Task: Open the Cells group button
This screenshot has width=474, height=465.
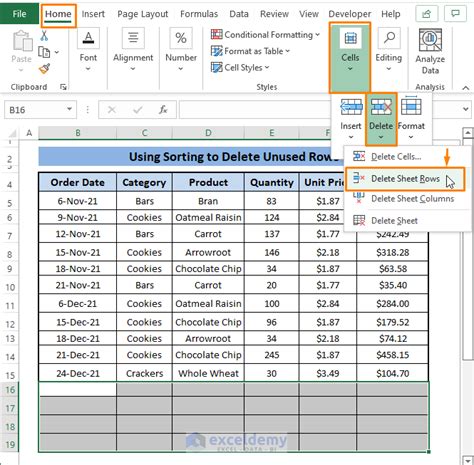Action: (x=350, y=57)
